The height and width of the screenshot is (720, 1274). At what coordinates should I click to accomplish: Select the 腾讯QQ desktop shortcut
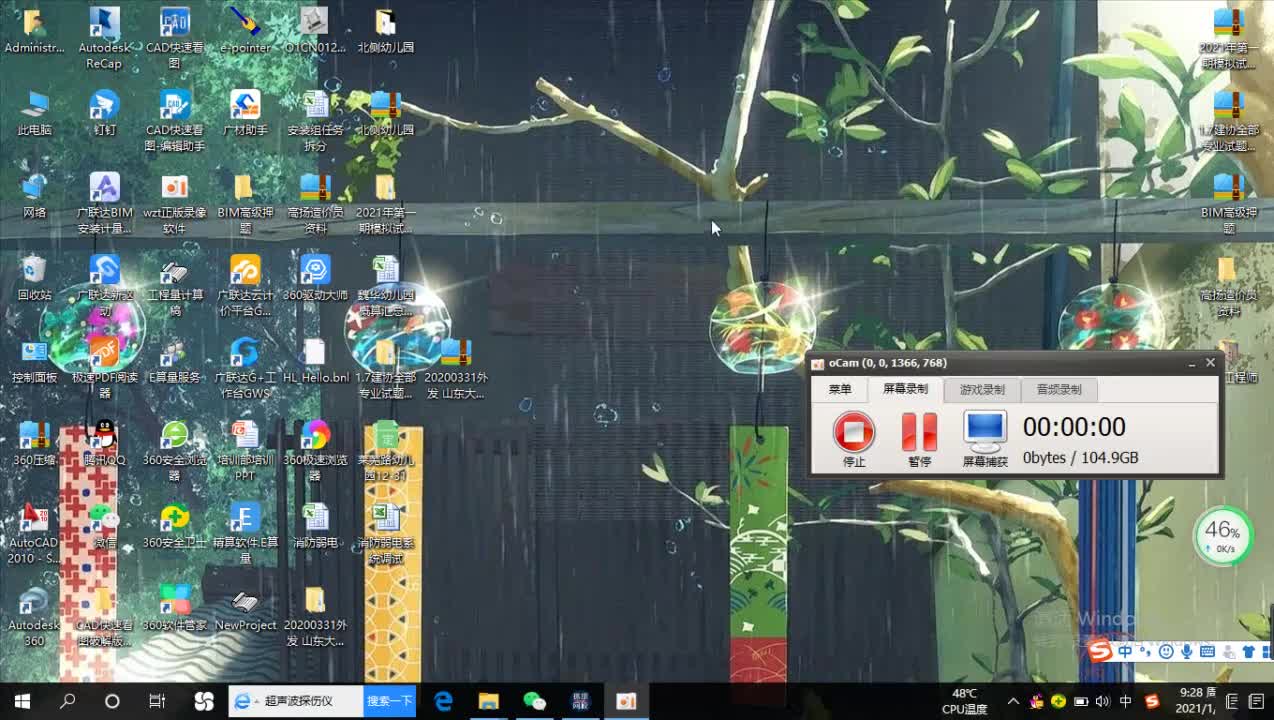pyautogui.click(x=104, y=443)
